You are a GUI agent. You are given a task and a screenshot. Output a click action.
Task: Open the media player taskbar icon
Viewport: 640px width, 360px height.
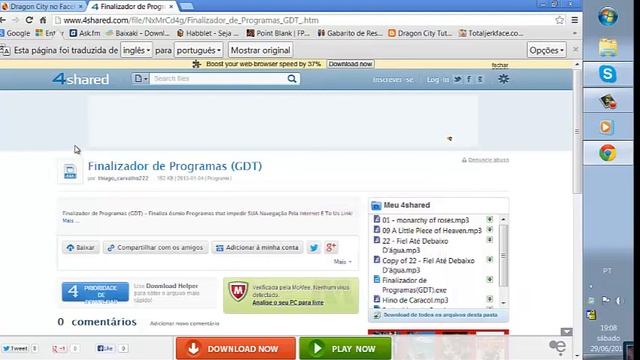[606, 127]
